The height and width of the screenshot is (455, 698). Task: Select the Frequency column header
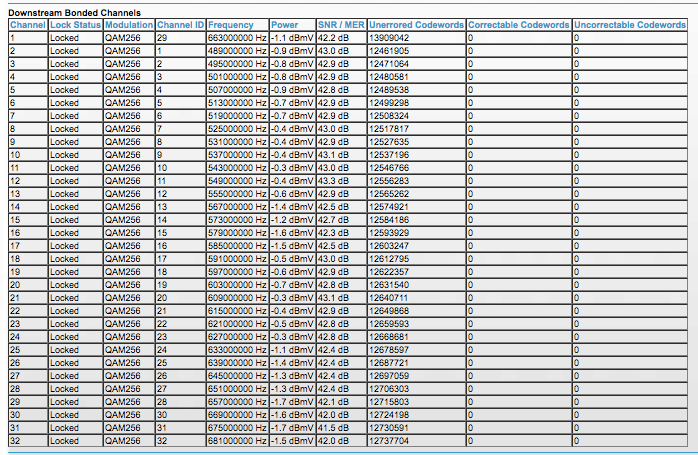click(231, 23)
